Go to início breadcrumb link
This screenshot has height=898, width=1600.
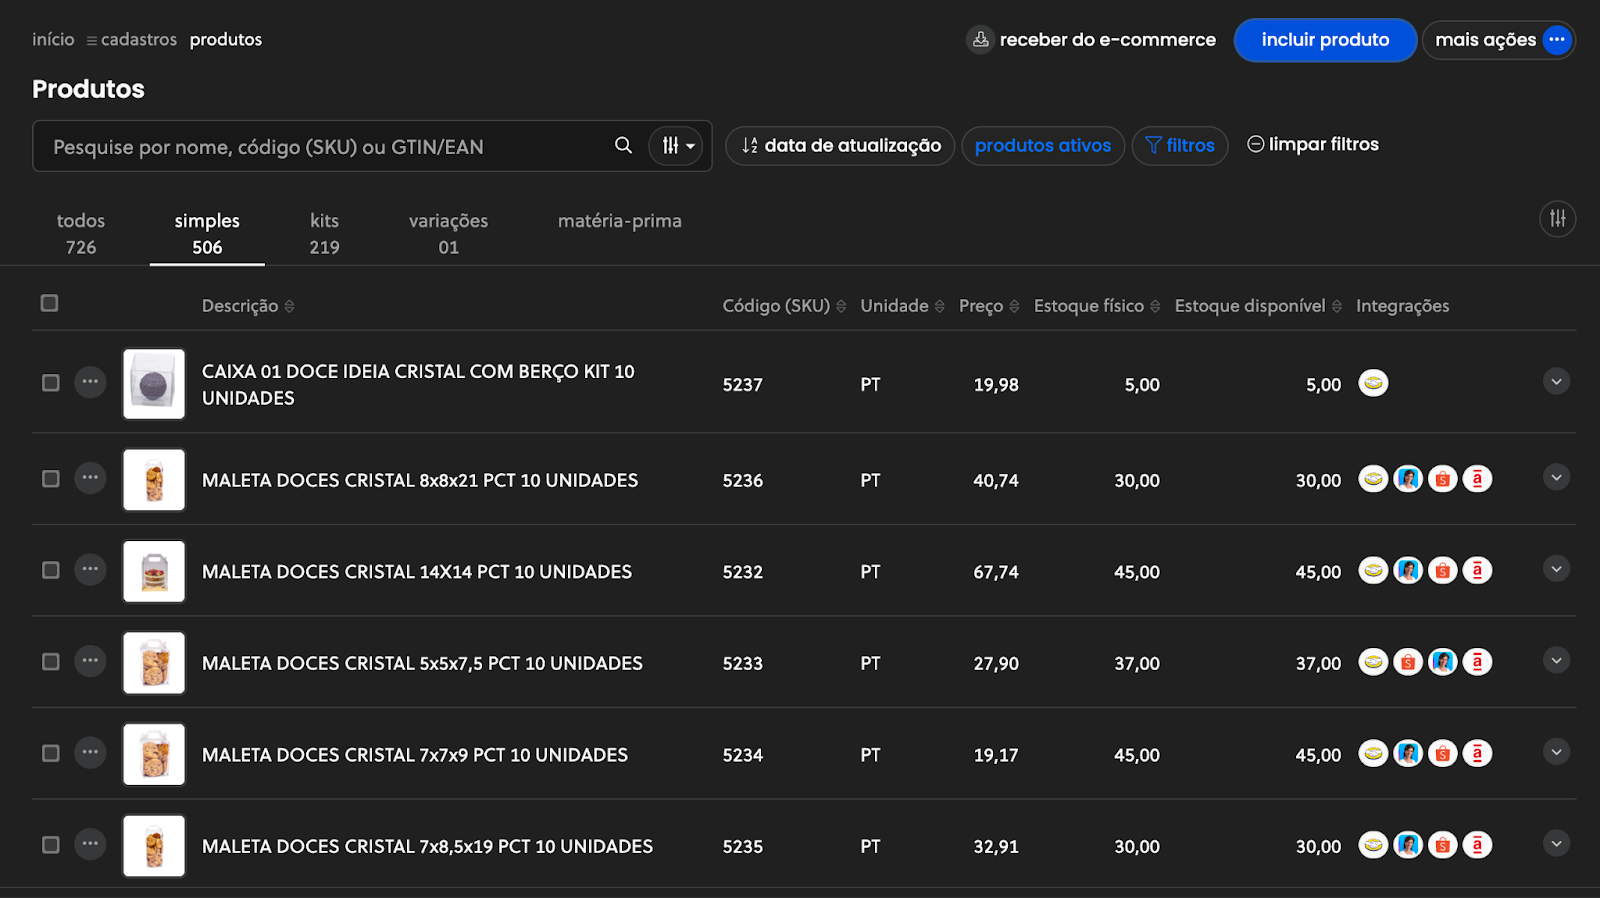53,39
